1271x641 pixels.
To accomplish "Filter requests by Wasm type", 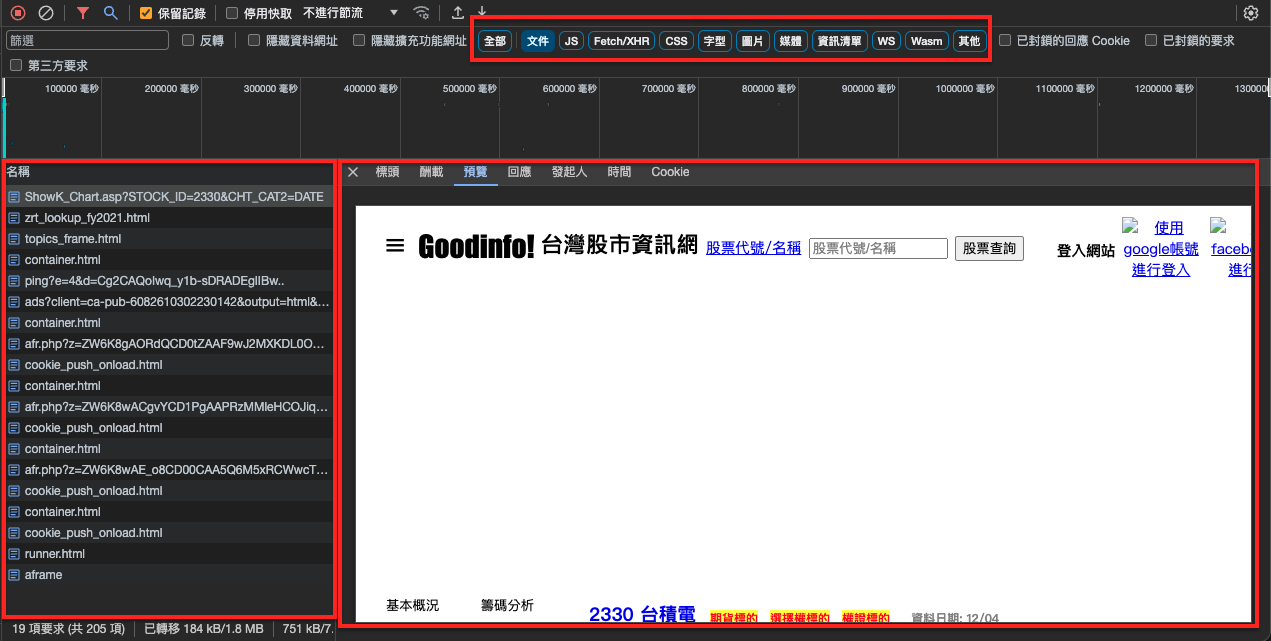I will click(x=927, y=41).
